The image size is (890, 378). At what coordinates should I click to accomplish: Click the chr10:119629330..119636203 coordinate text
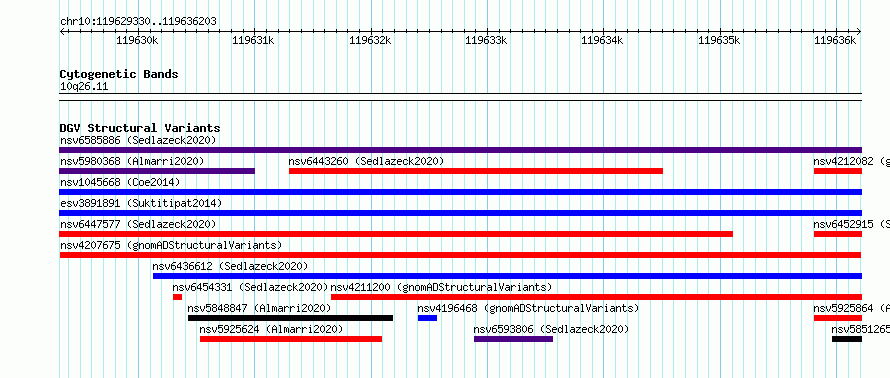tap(138, 22)
